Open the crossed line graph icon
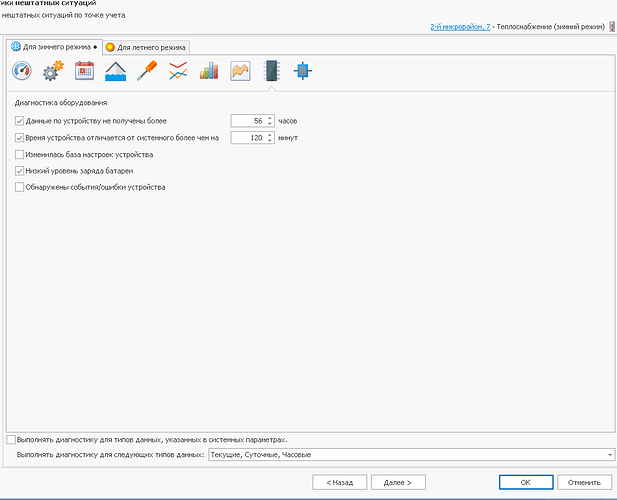Image resolution: width=617 pixels, height=500 pixels. (x=177, y=71)
